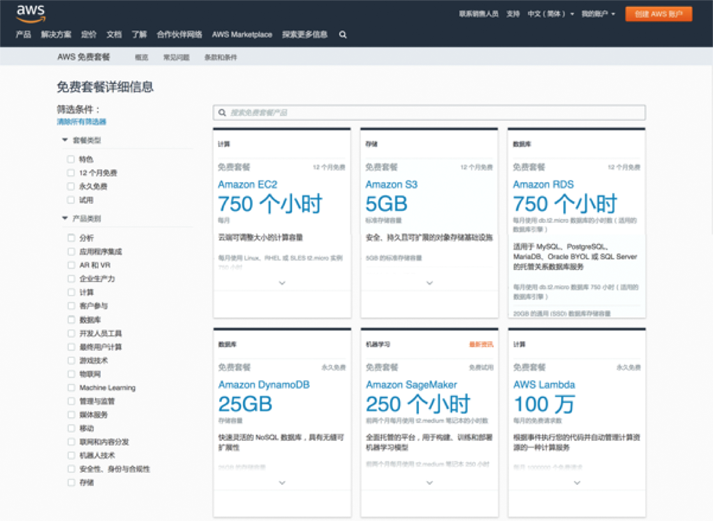Viewport: 713px width, 521px height.
Task: Tick the 客户参与 checkbox
Action: (71, 306)
